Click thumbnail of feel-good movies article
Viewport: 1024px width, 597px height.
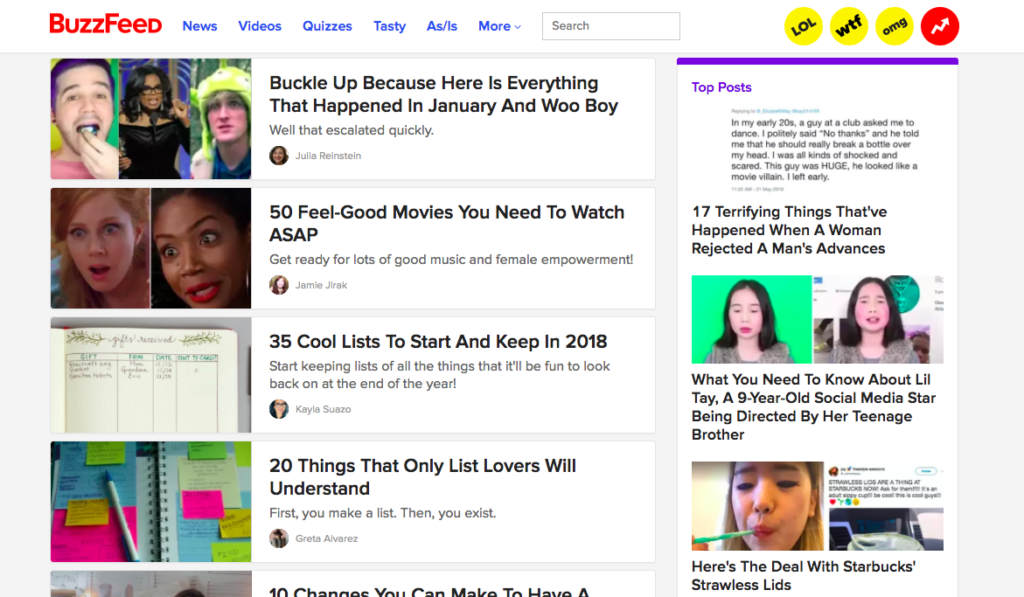tap(151, 248)
